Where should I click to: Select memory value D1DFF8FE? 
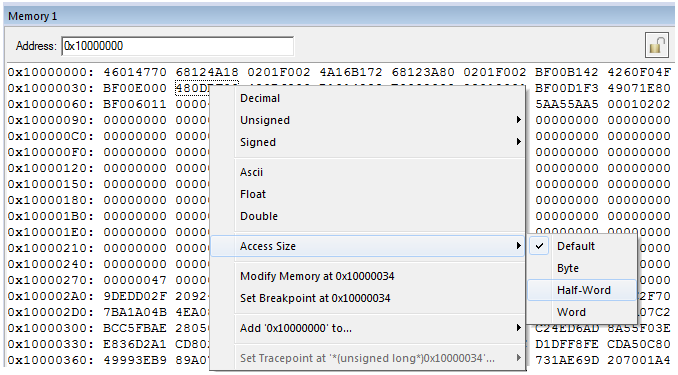point(566,344)
